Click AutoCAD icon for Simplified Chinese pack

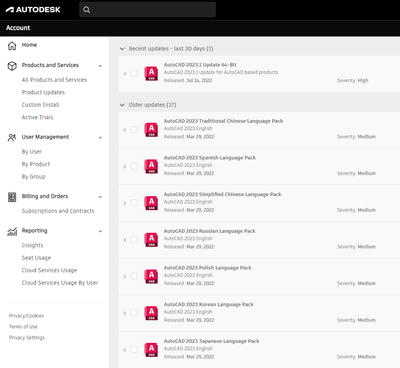151,203
